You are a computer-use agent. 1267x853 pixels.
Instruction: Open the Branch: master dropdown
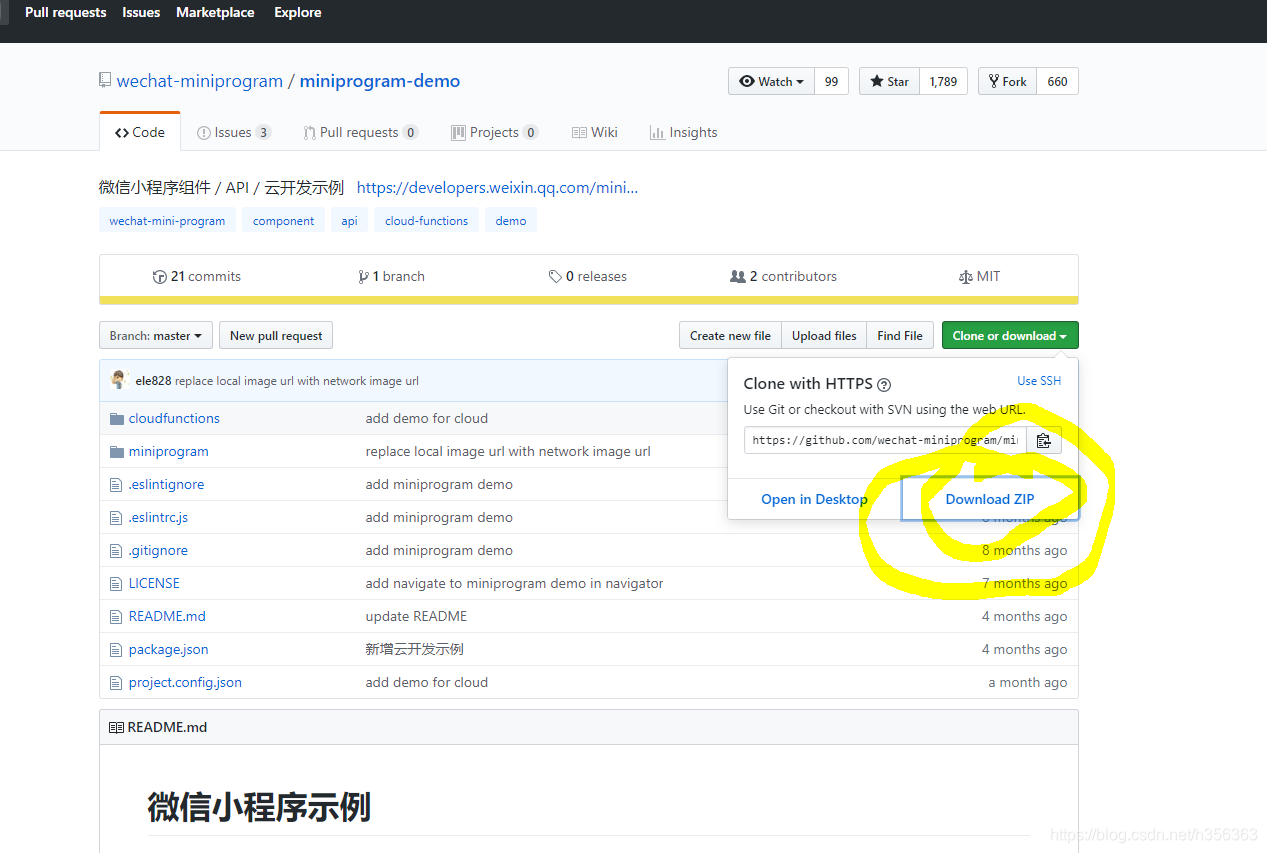[x=156, y=336]
